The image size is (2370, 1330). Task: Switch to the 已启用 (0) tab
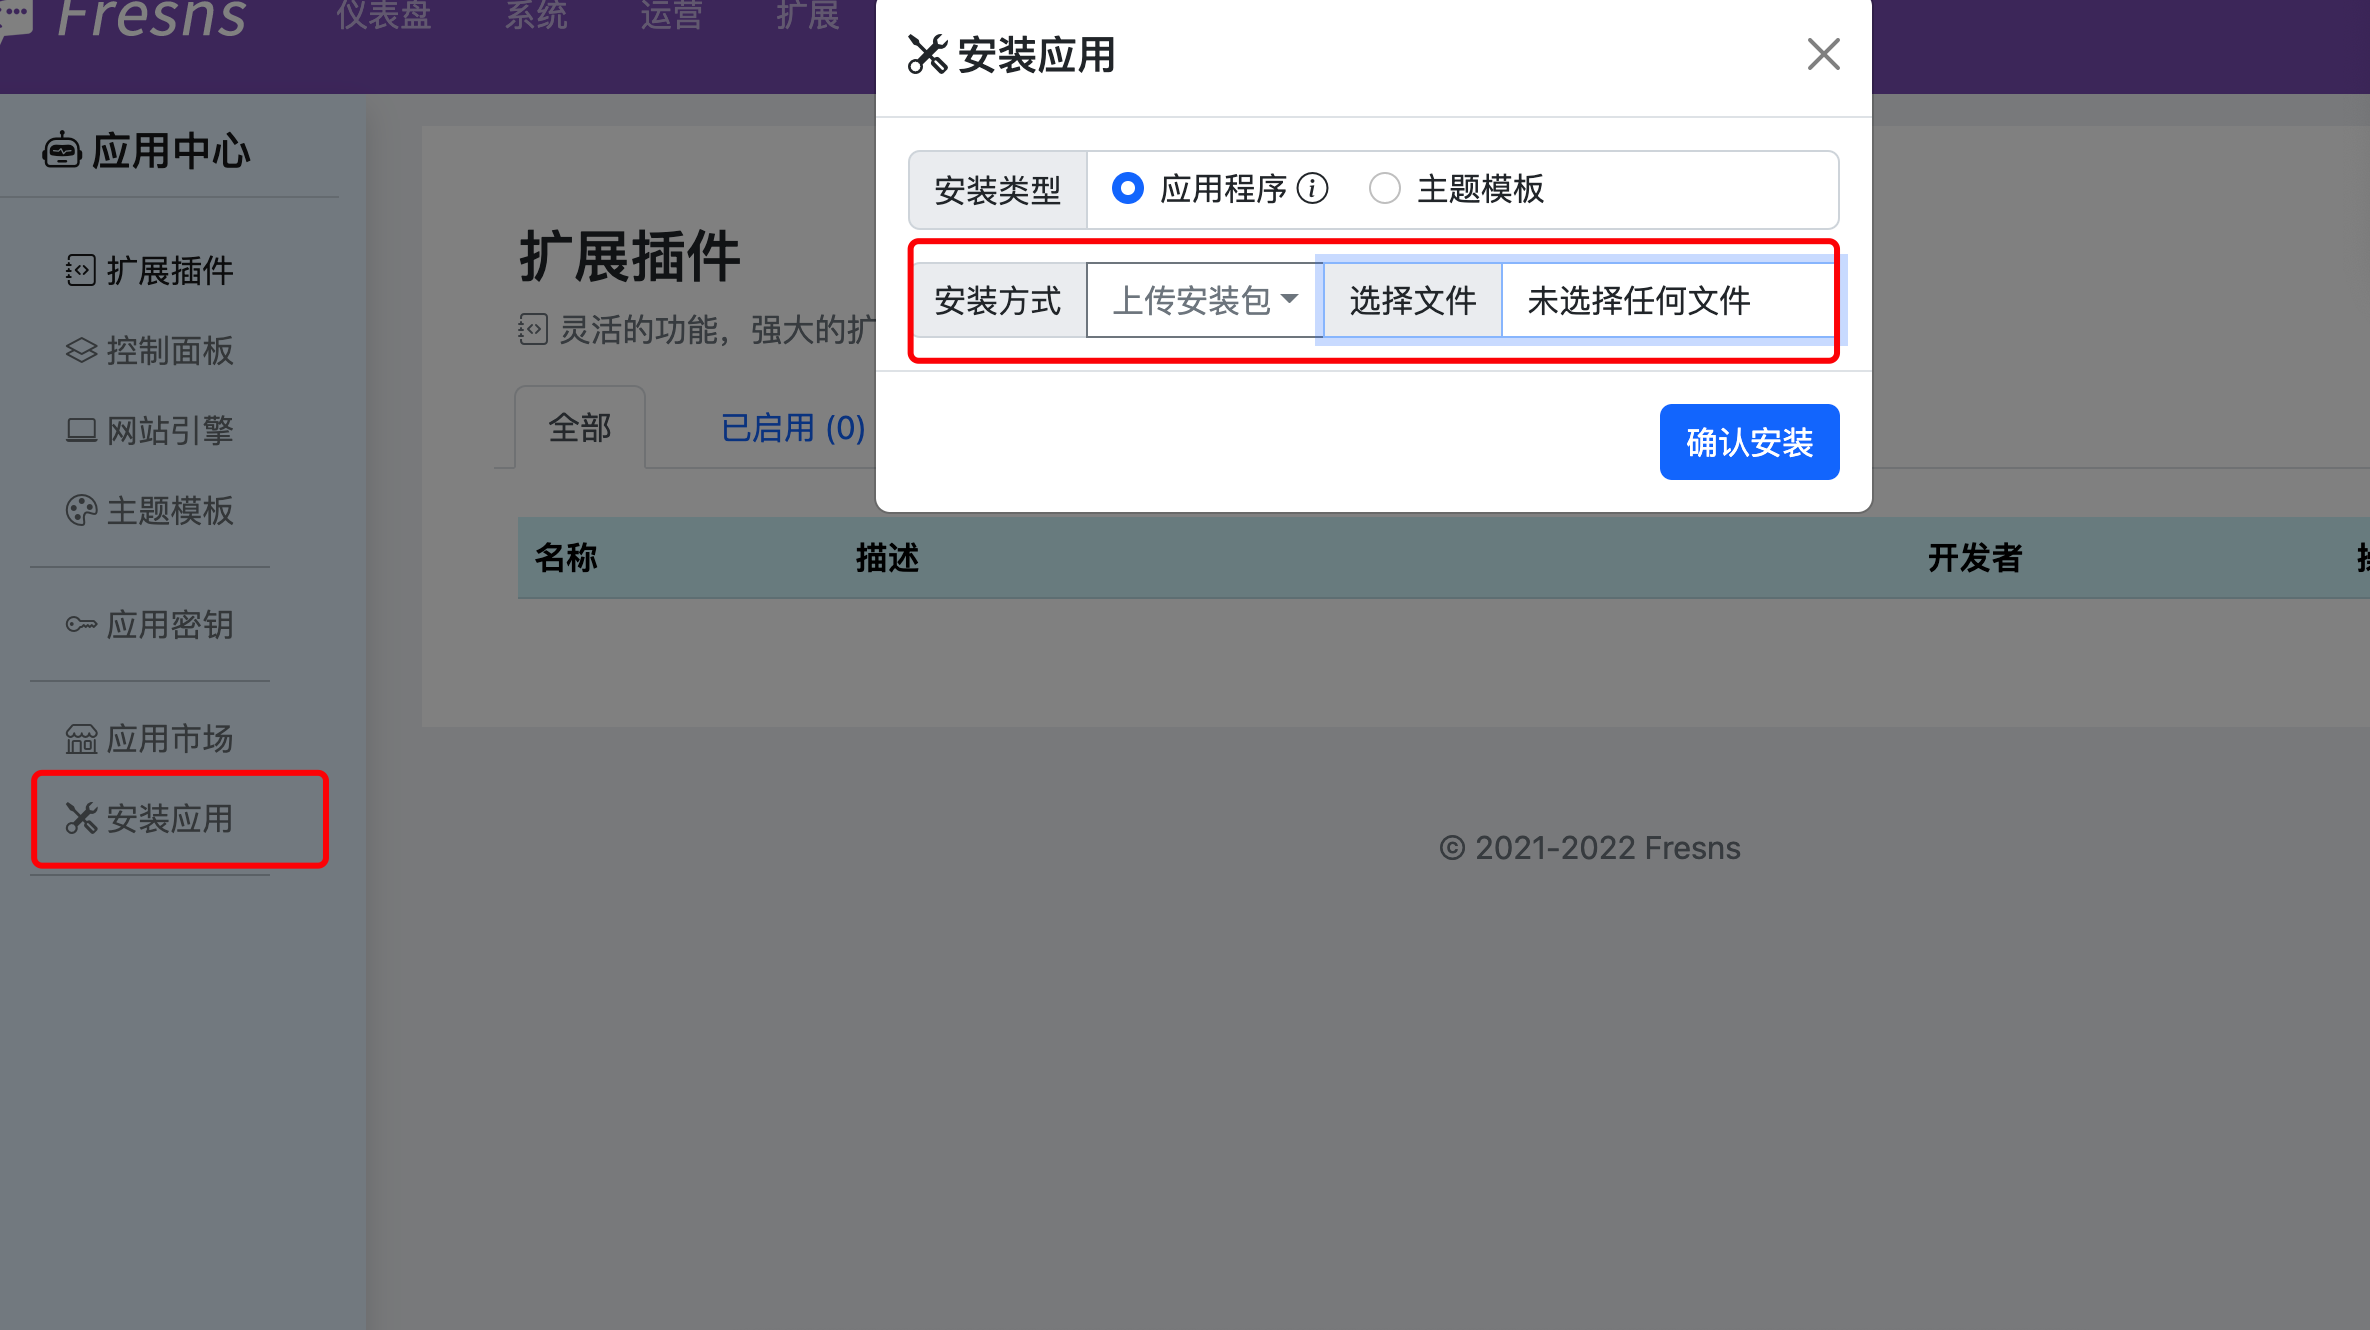(x=793, y=428)
